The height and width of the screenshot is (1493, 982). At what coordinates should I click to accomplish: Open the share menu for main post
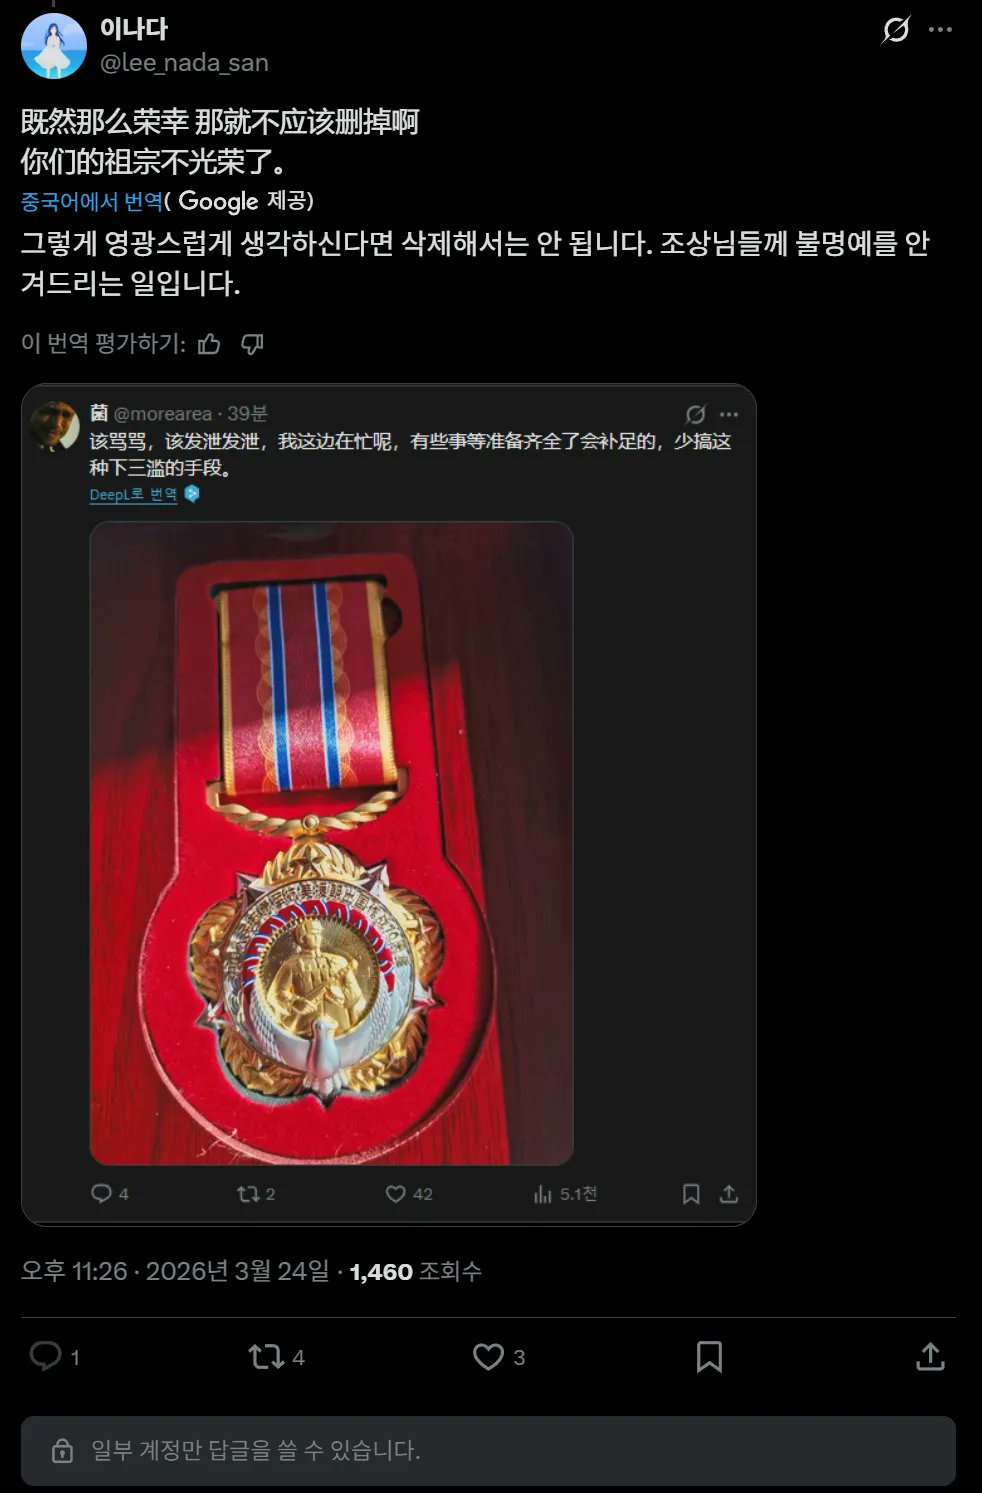pyautogui.click(x=930, y=1356)
